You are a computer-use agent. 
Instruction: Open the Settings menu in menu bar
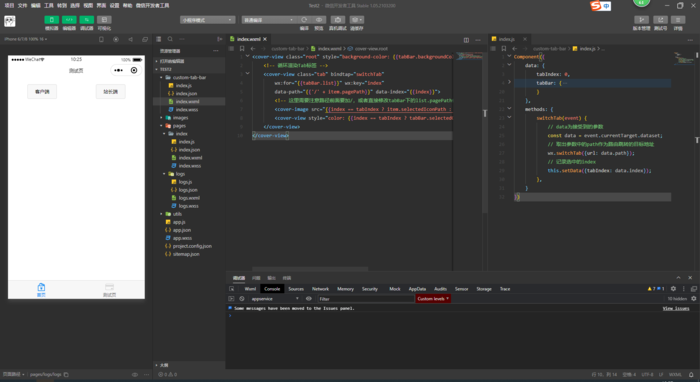[x=114, y=5]
